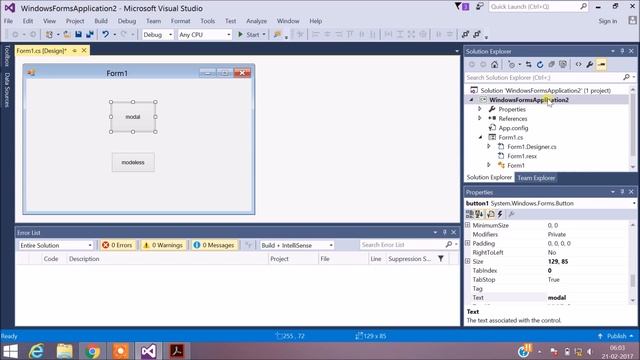Image resolution: width=640 pixels, height=360 pixels.
Task: Click the Start debugging button
Action: point(249,35)
